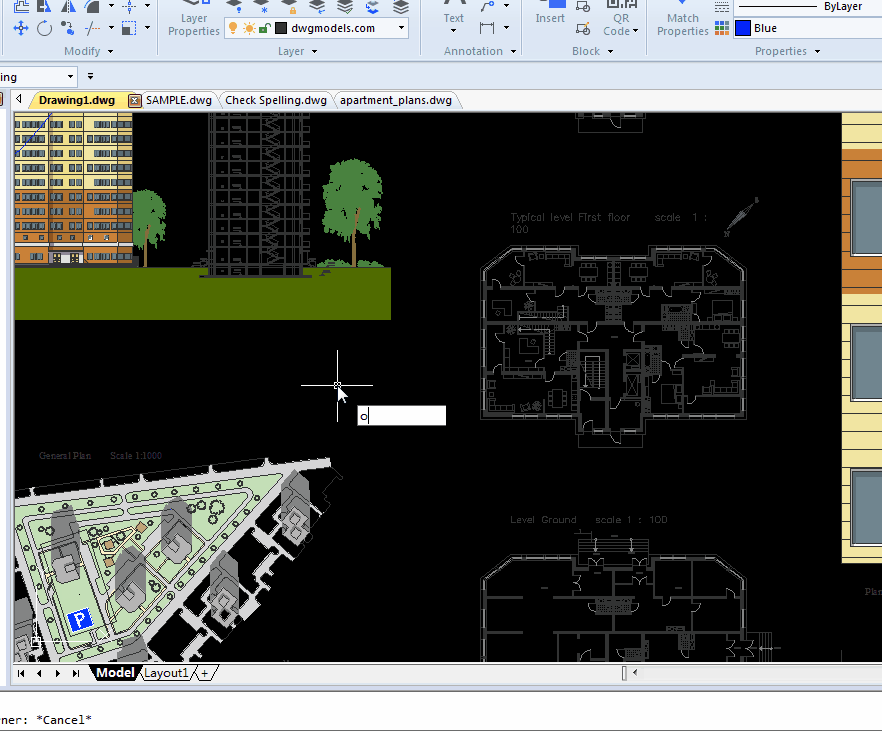Select the Rotate tool

44,28
